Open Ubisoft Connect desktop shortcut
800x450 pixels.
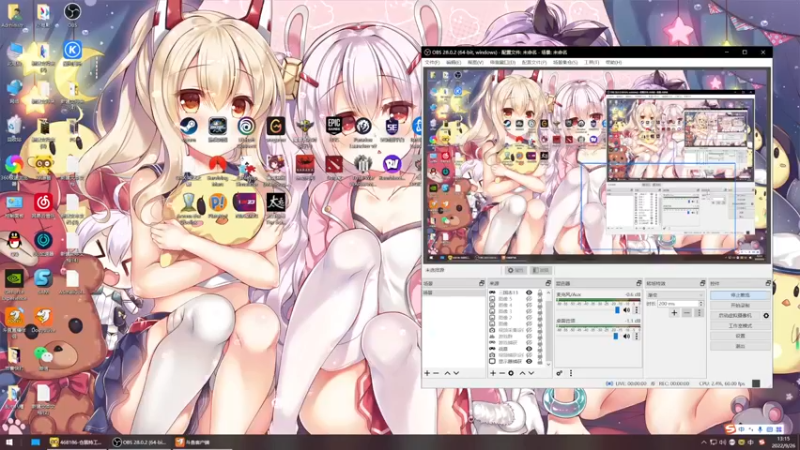[x=246, y=132]
